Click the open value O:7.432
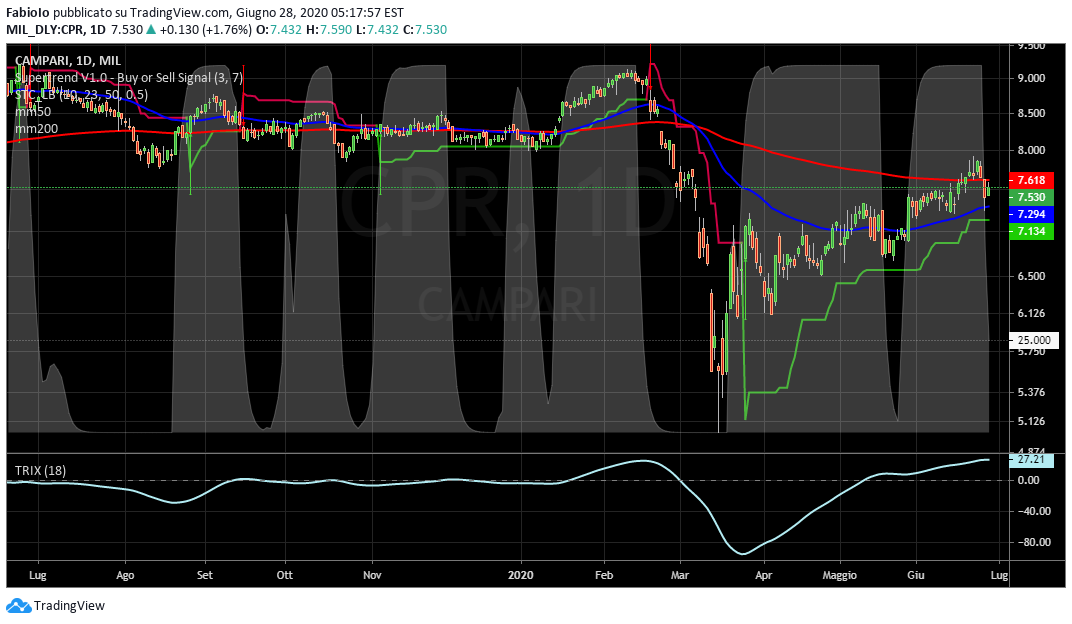 [x=279, y=29]
